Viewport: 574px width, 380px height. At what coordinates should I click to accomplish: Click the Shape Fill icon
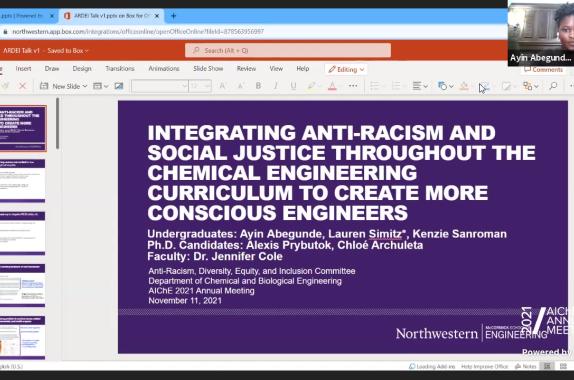464,86
